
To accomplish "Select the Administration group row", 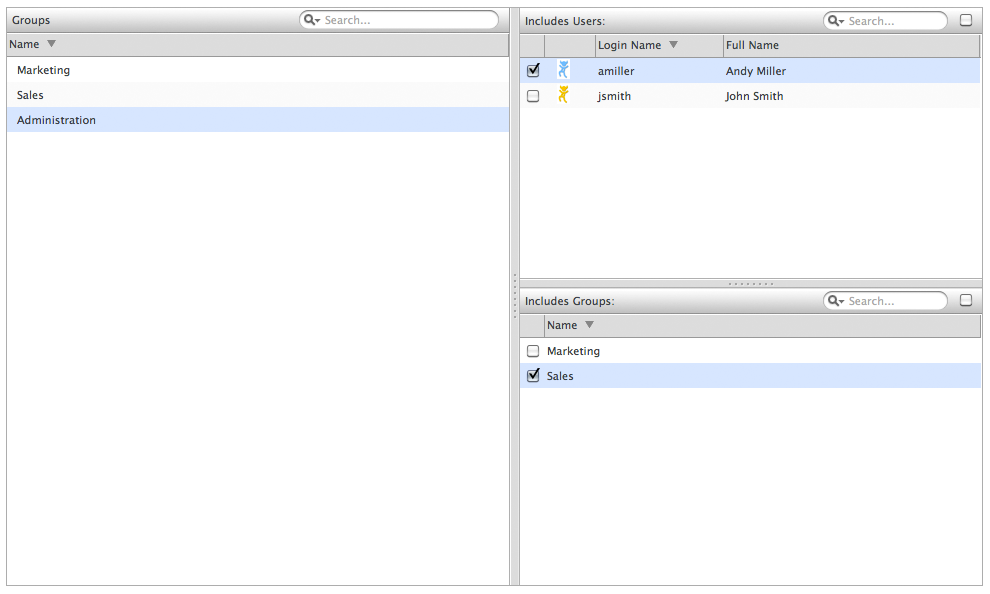I will coord(57,120).
